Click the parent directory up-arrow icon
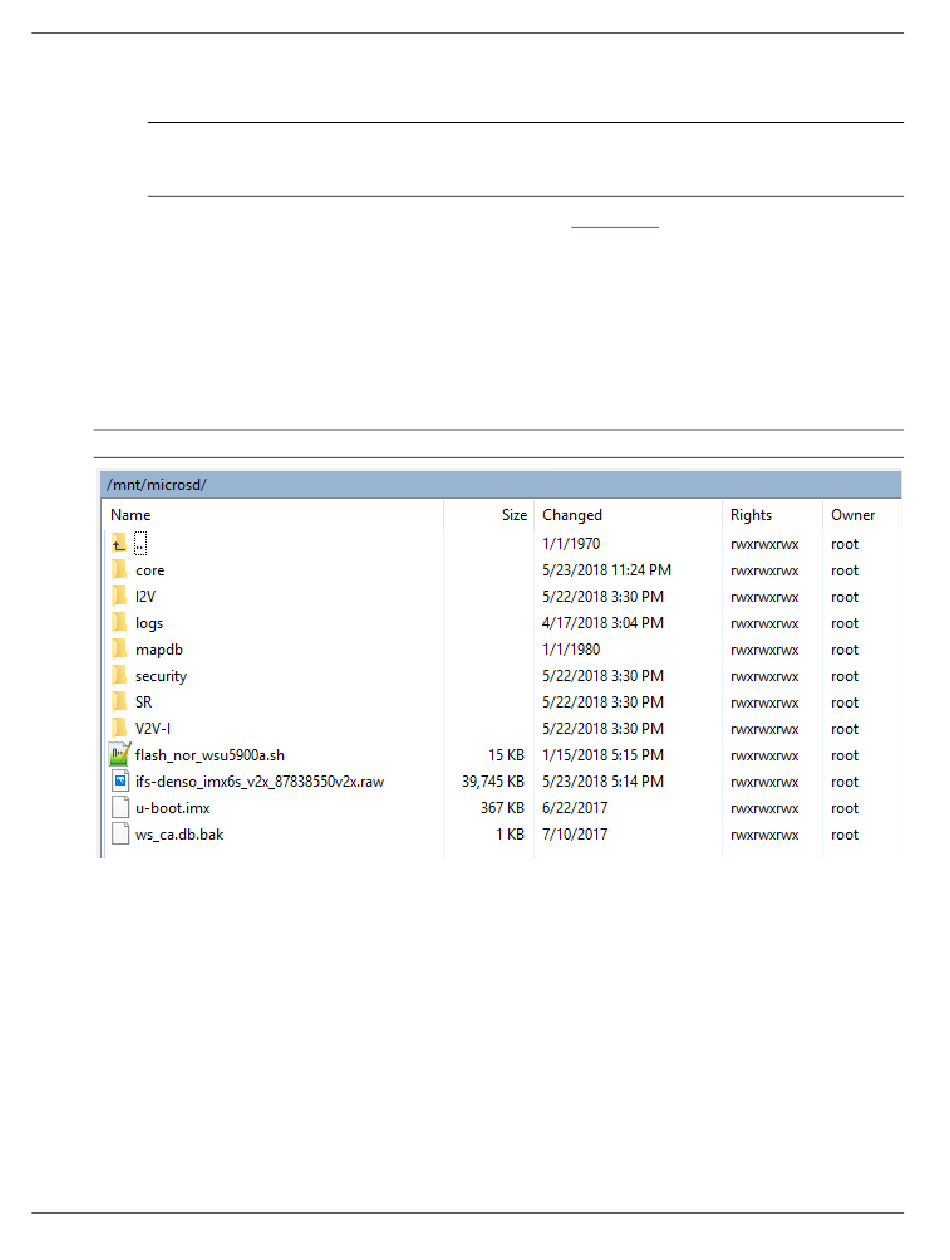The width and height of the screenshot is (950, 1260). tap(119, 544)
